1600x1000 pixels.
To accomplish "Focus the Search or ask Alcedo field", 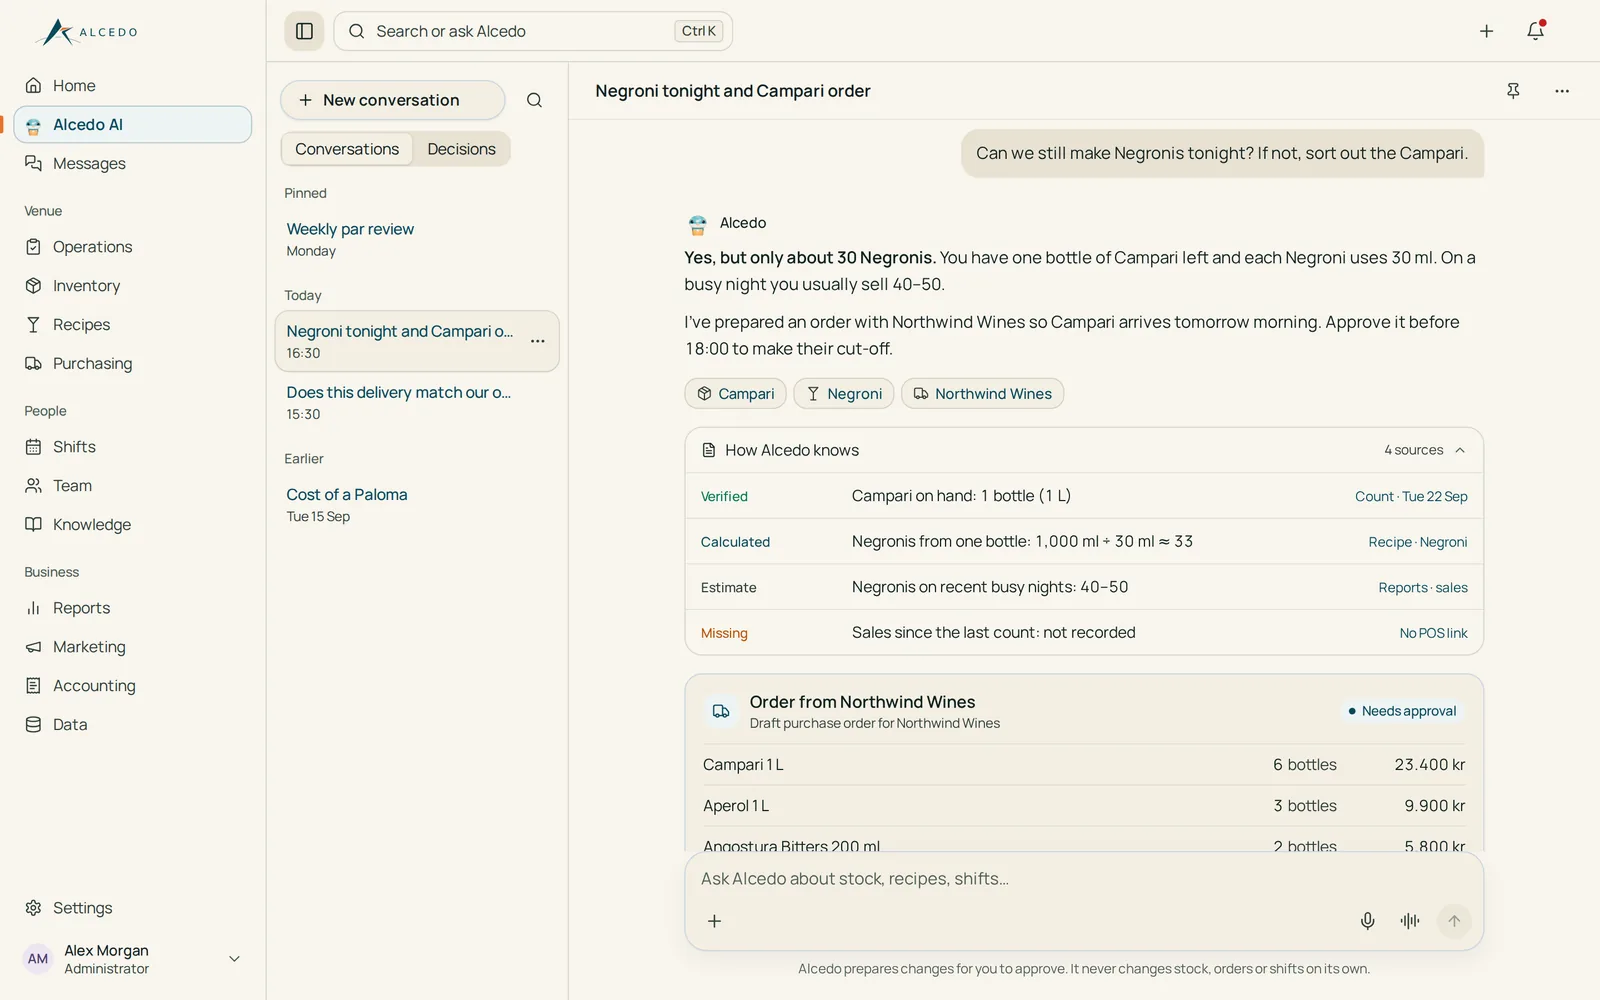I will click(533, 31).
